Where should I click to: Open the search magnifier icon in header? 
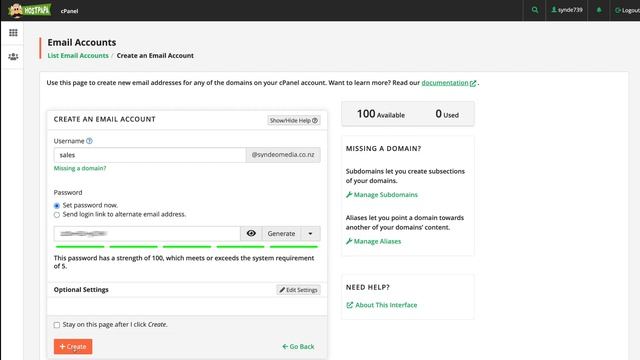(x=535, y=10)
